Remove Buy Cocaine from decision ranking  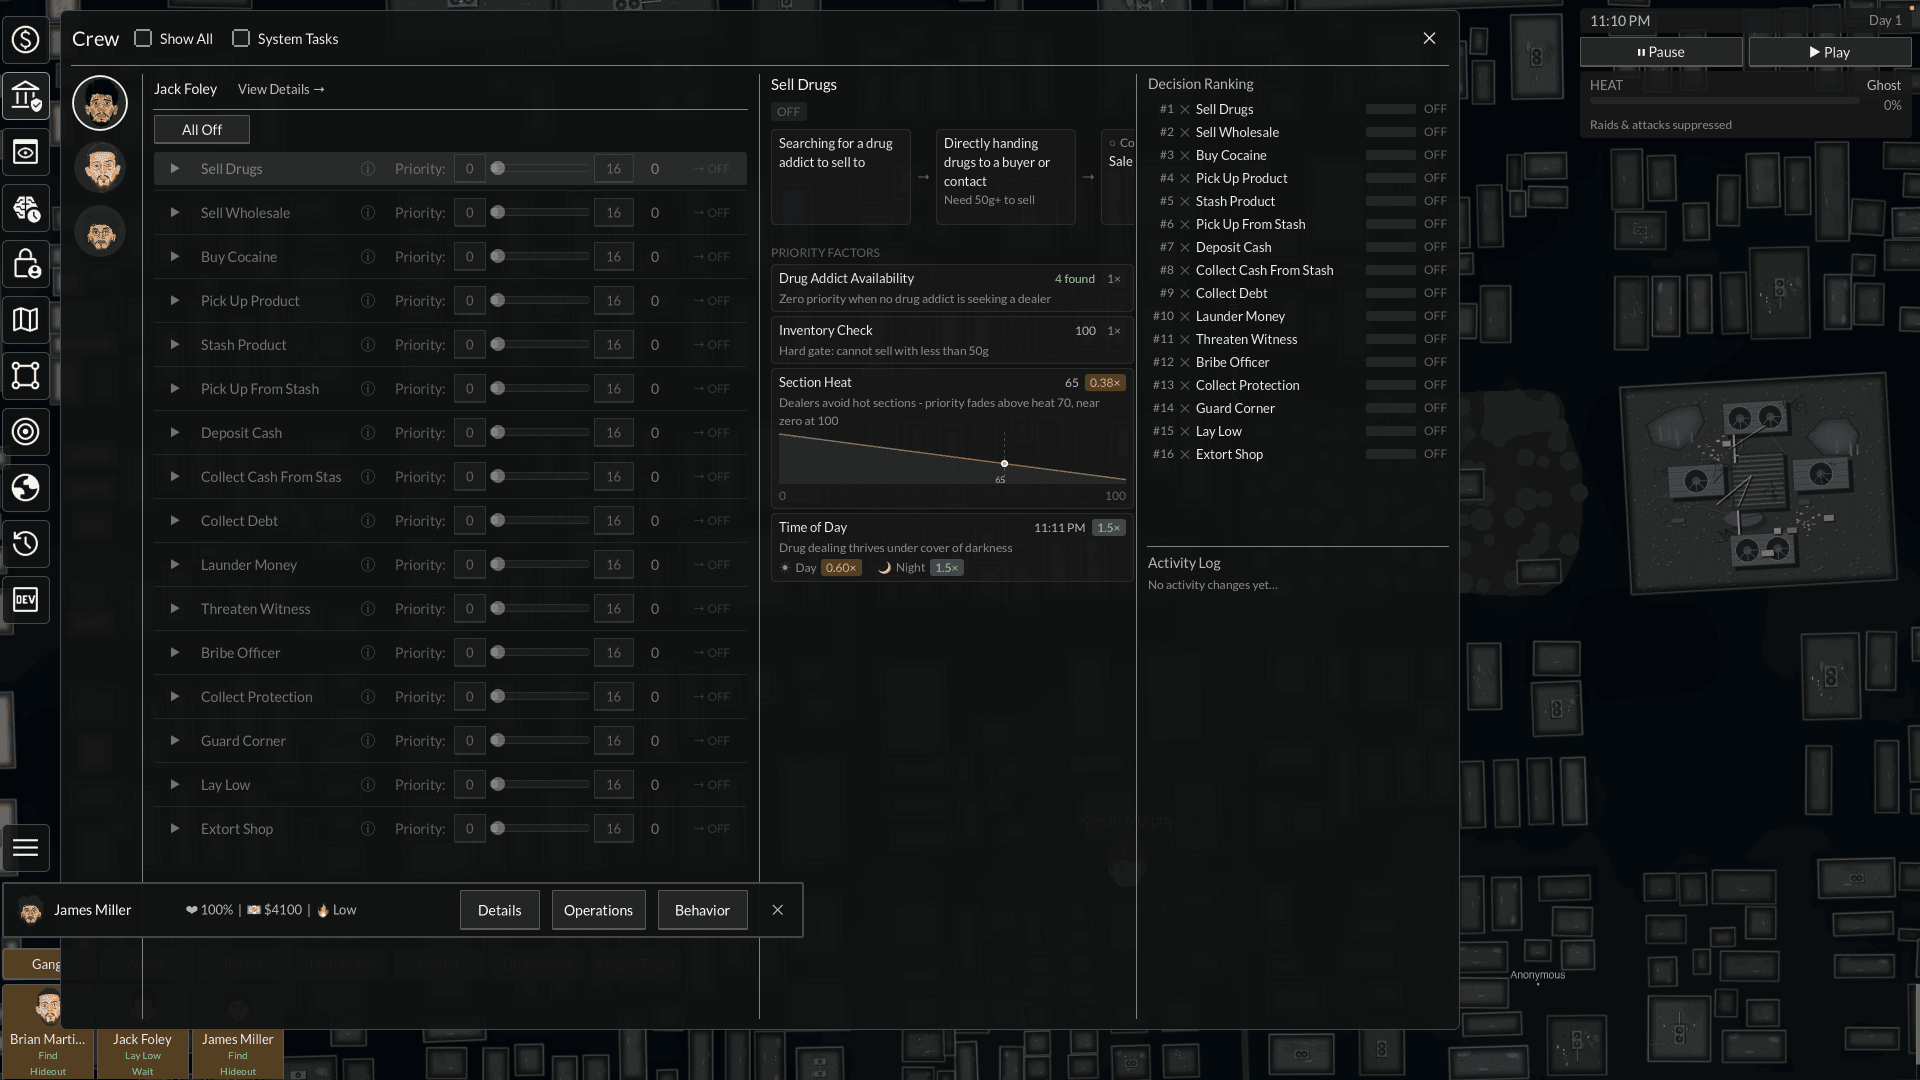coord(1185,156)
